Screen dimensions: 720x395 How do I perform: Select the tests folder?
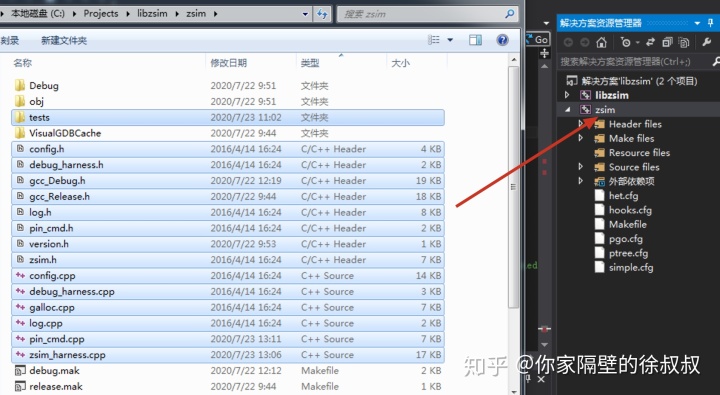coord(228,117)
